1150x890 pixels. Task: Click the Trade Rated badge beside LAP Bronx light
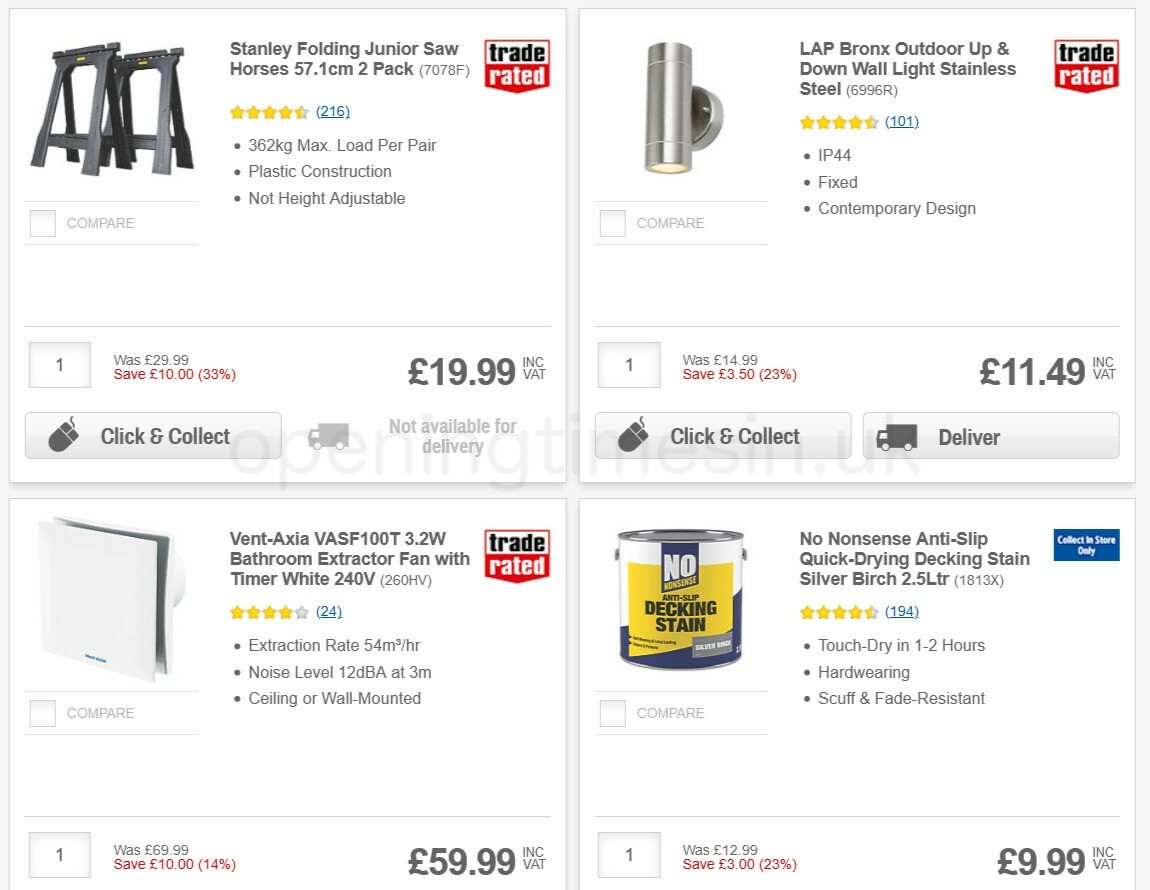tap(1086, 63)
